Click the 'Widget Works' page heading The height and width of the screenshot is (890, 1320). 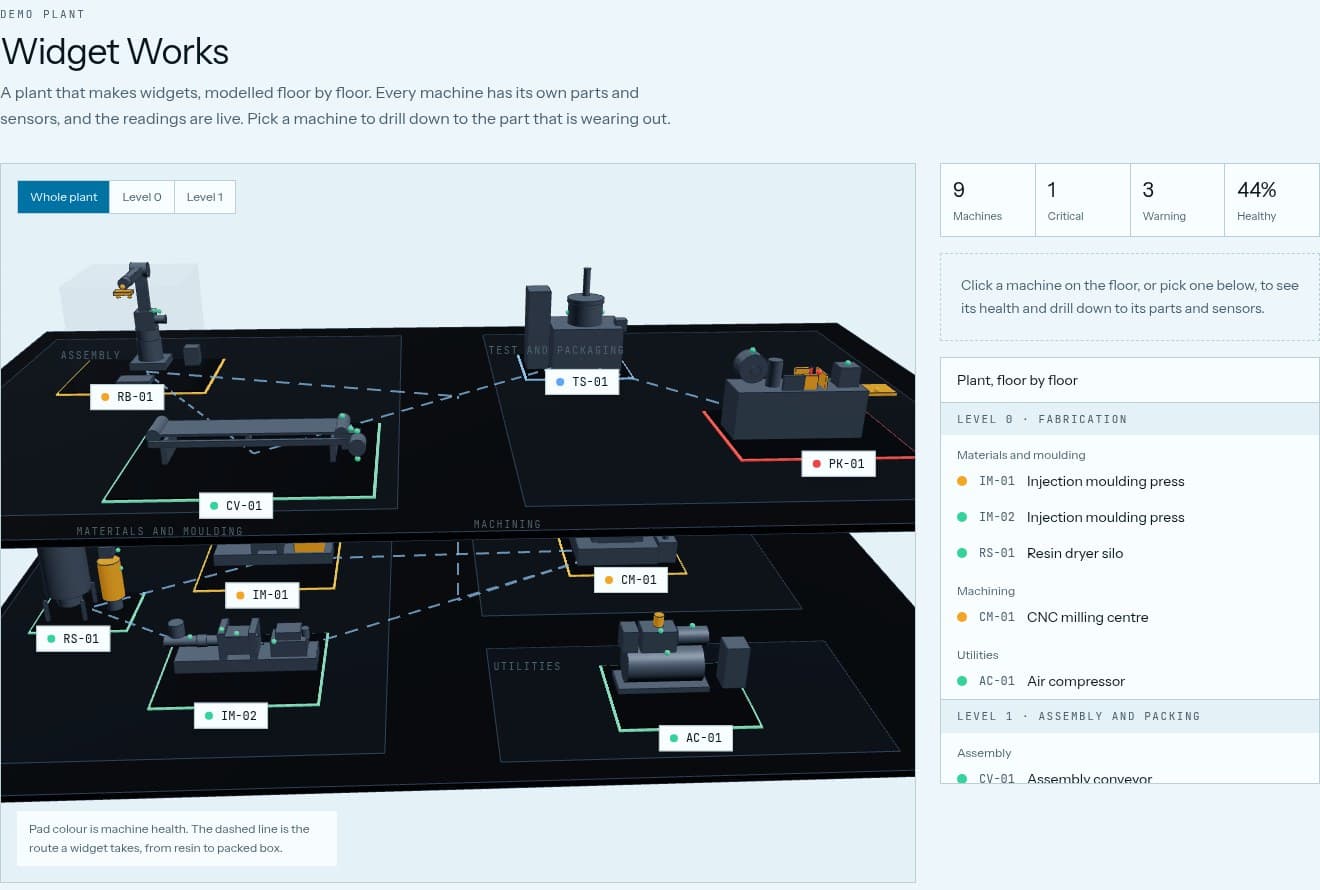[115, 51]
